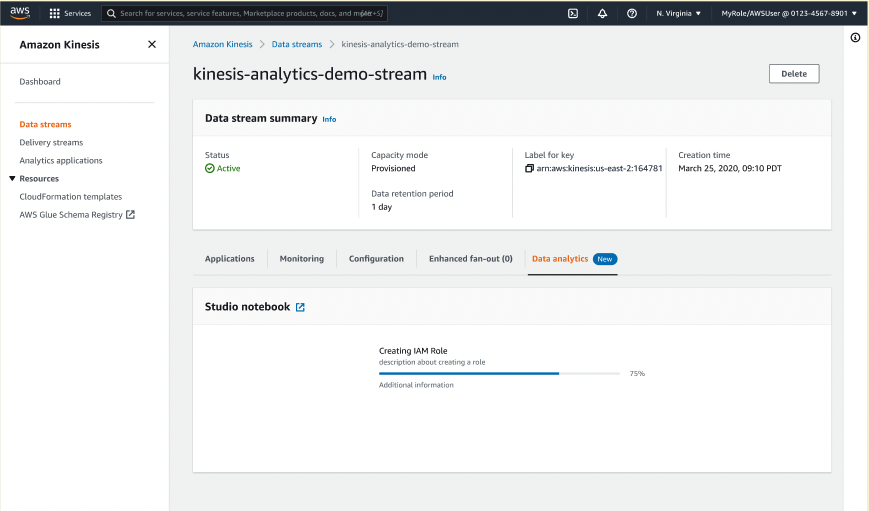Click the 'Provisioned' capacity mode value
The image size is (869, 511).
393,168
